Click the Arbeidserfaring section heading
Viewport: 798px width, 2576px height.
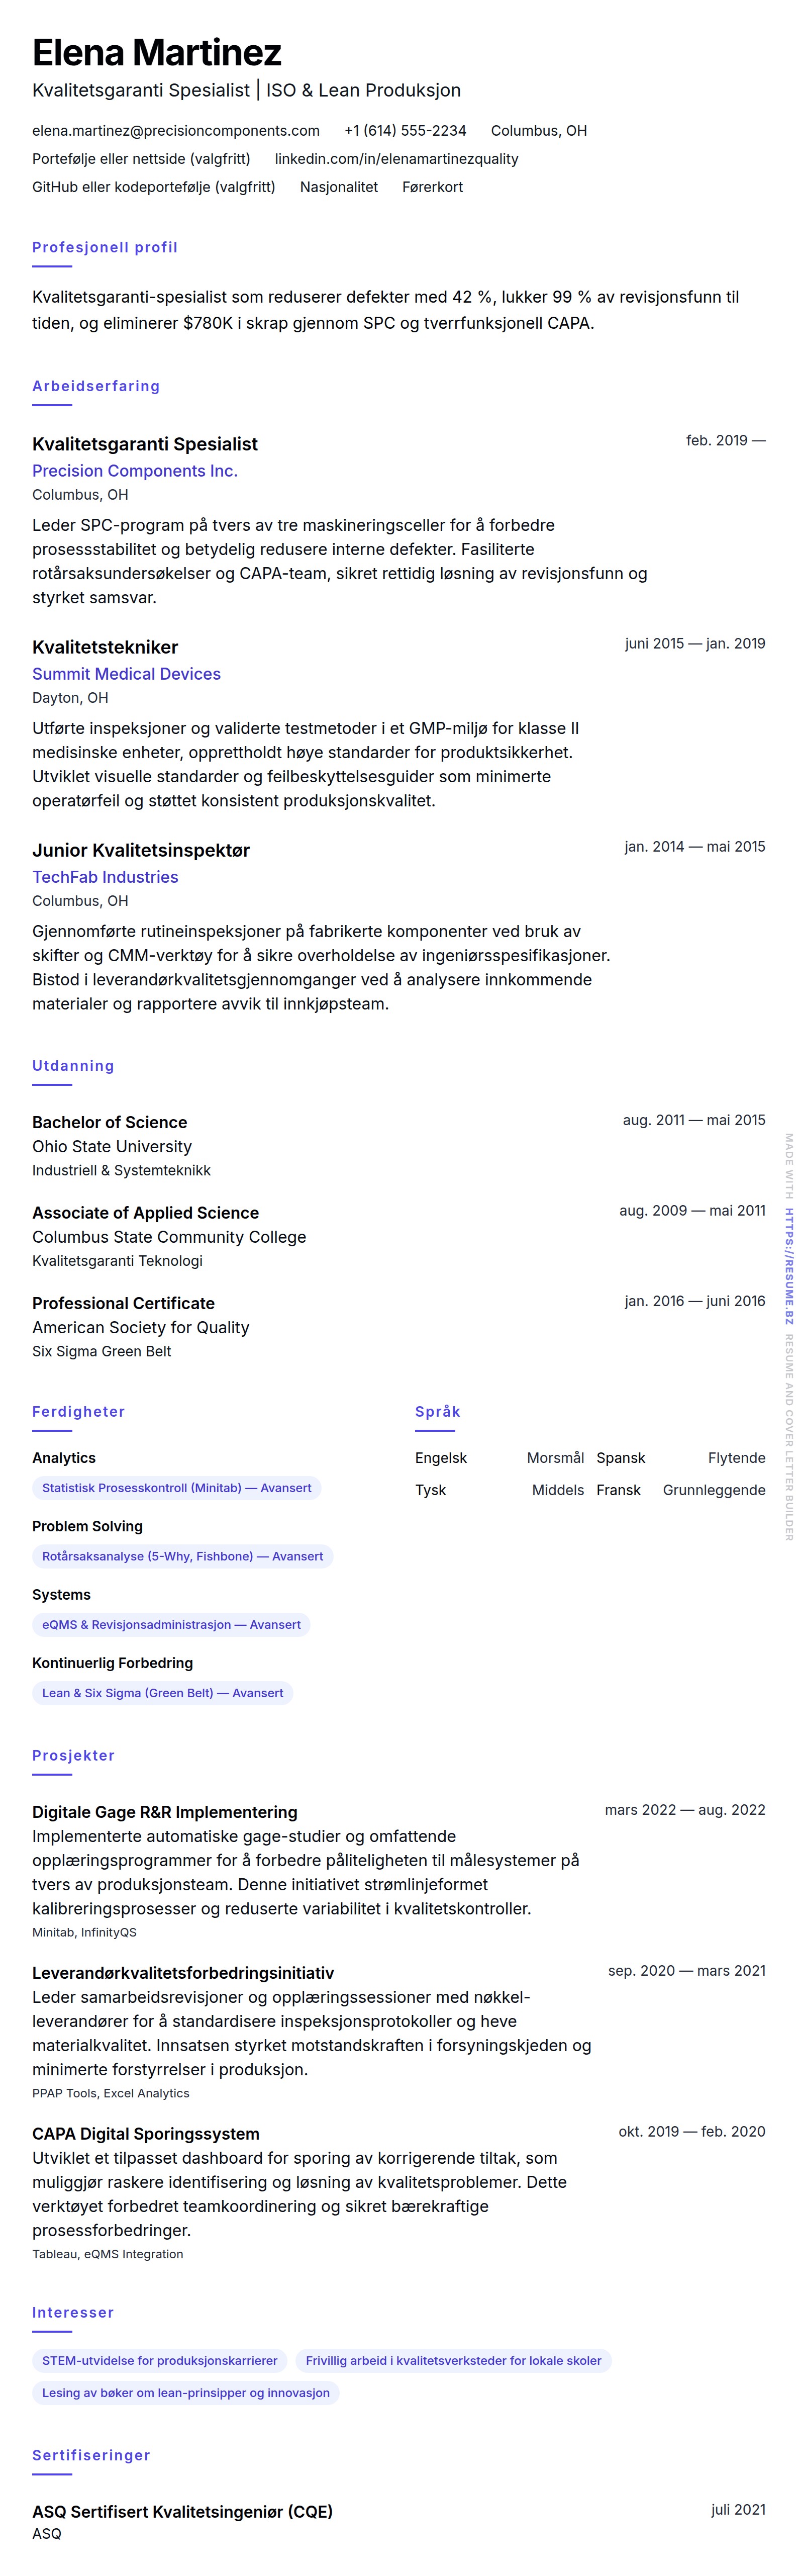[96, 386]
